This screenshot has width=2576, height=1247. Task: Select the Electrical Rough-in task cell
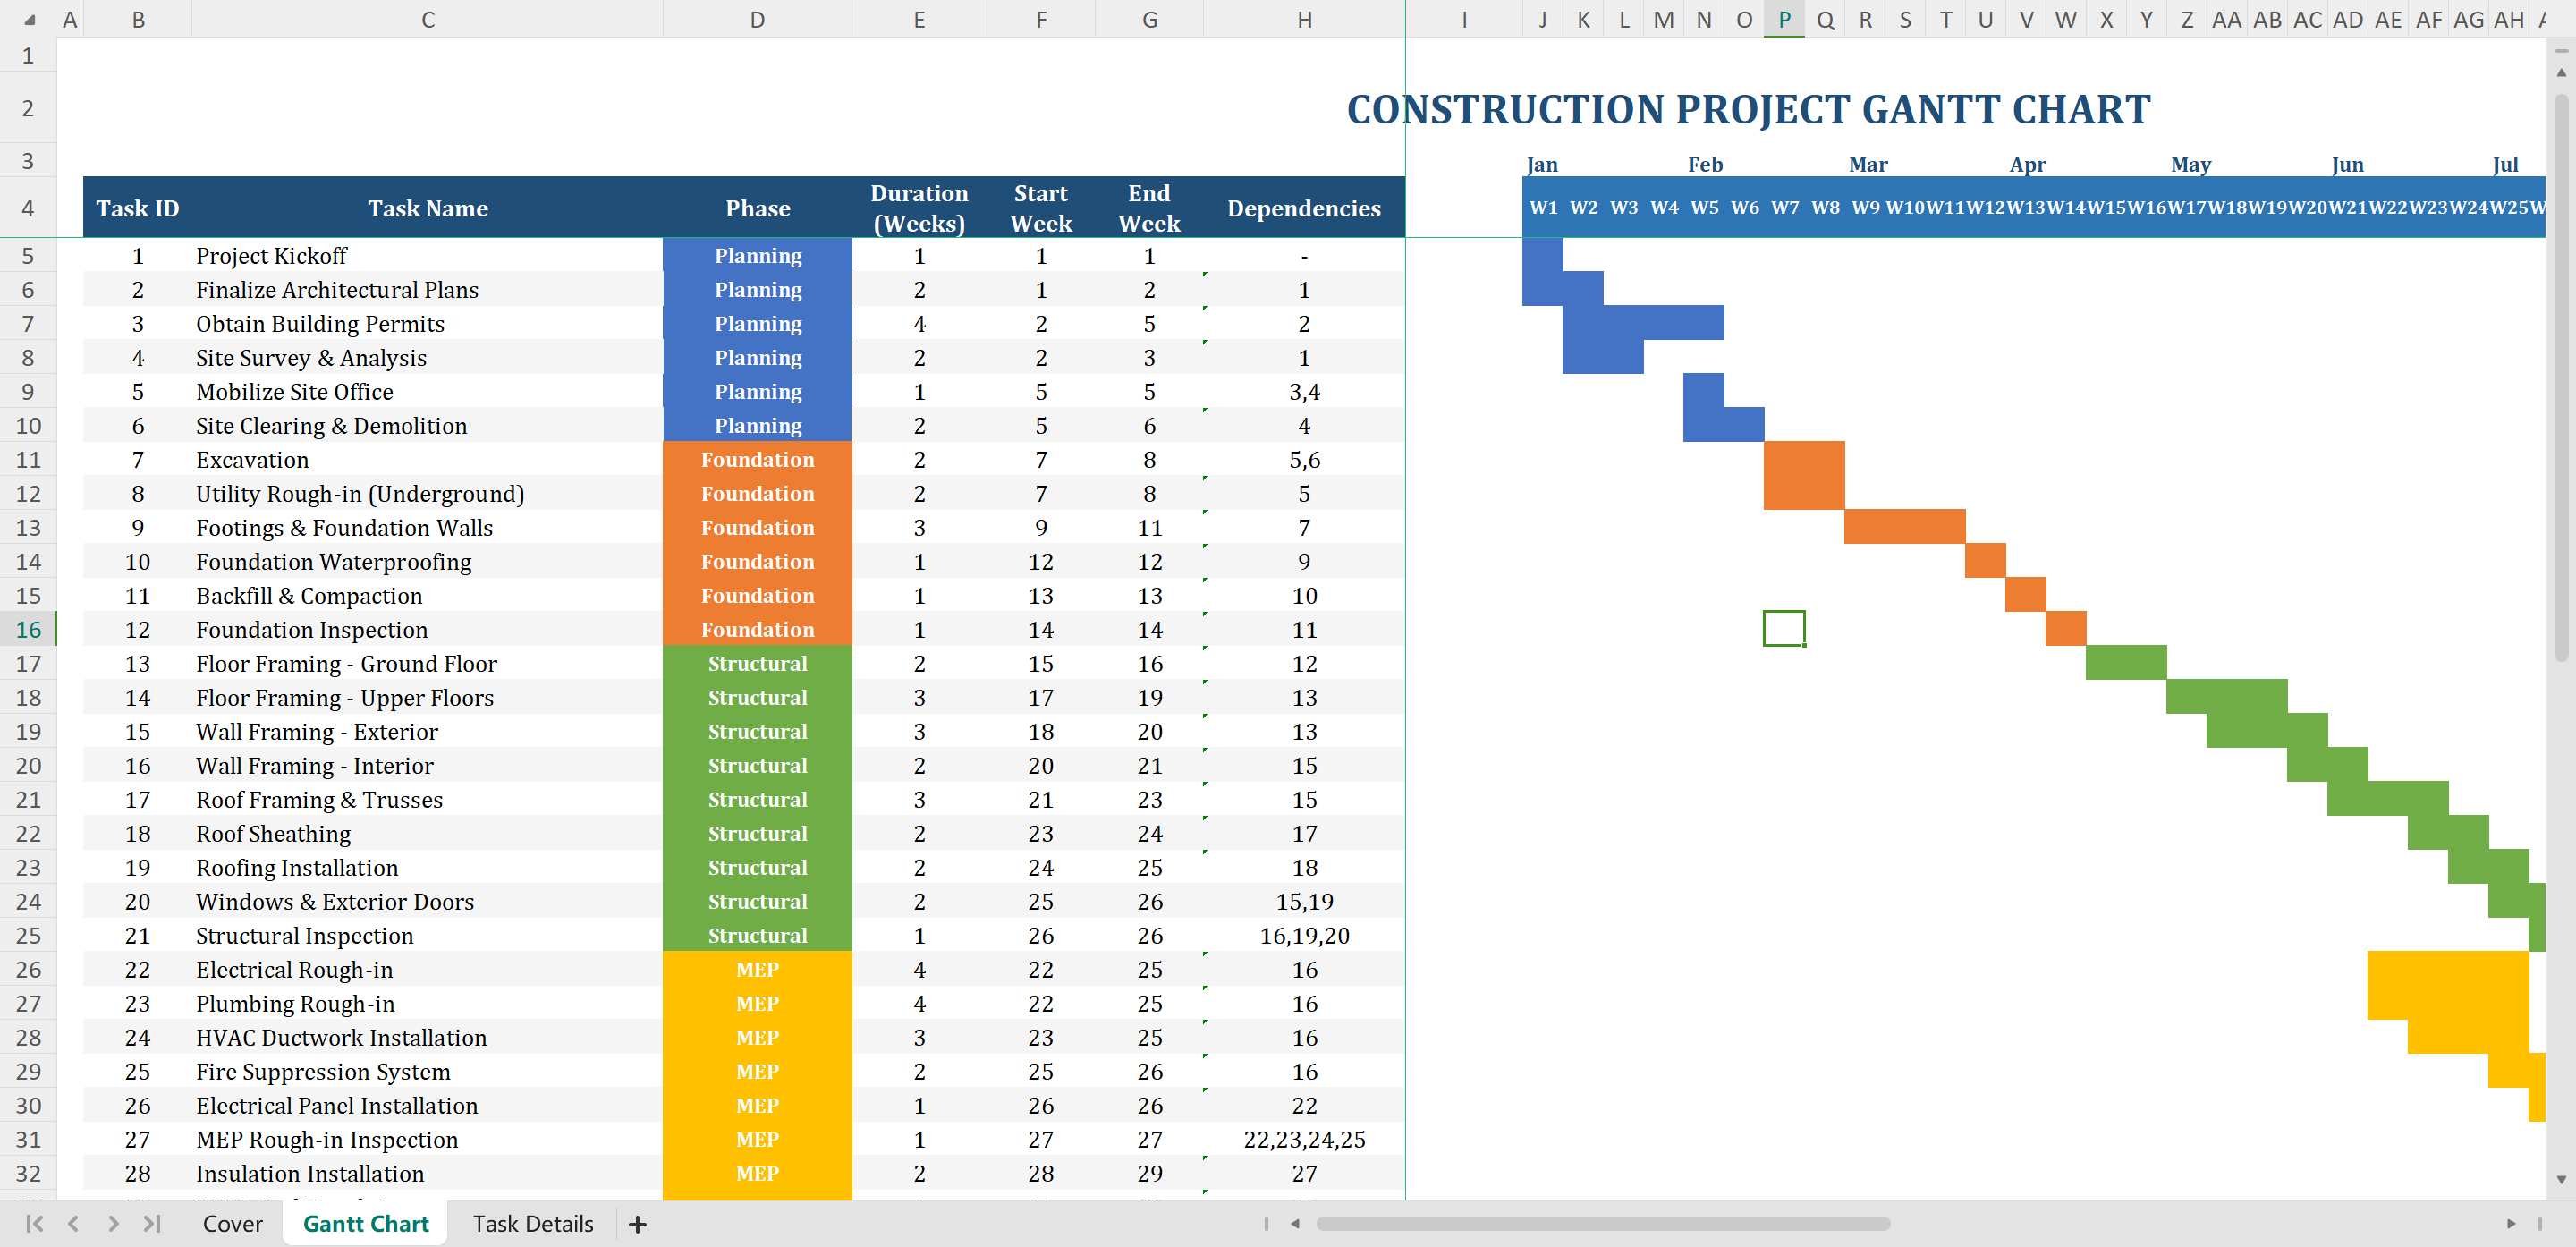click(x=427, y=969)
